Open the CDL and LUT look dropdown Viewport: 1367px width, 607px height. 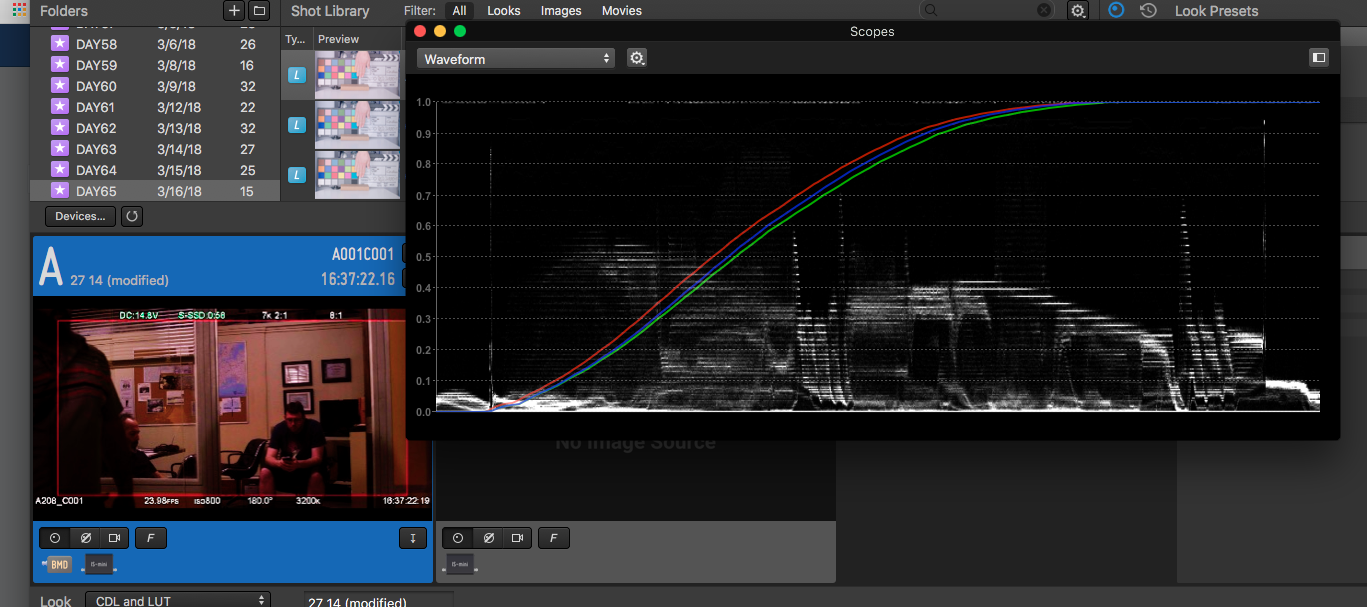178,601
